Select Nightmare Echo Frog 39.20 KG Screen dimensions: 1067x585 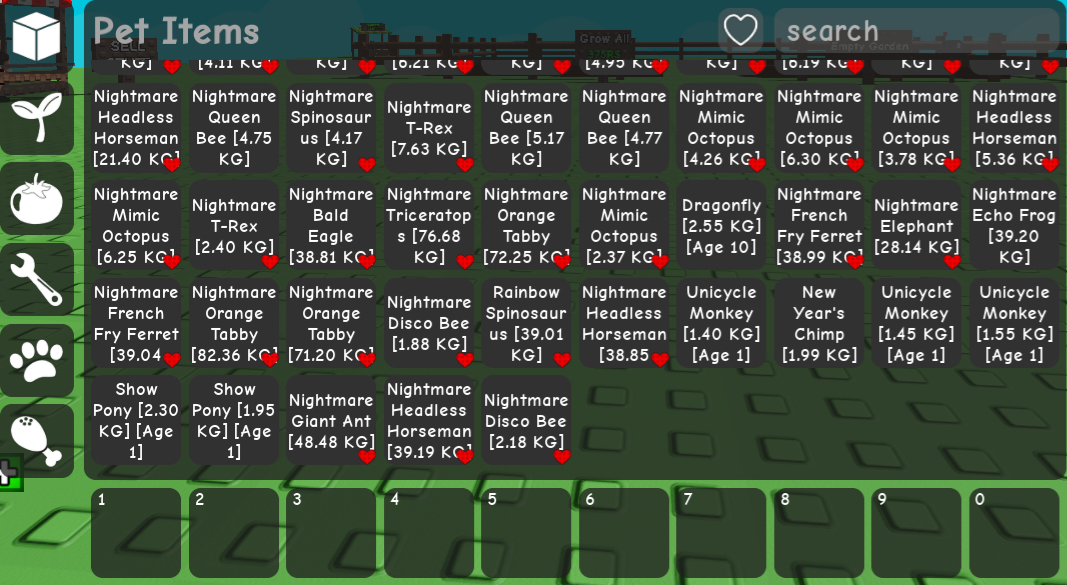(1014, 226)
